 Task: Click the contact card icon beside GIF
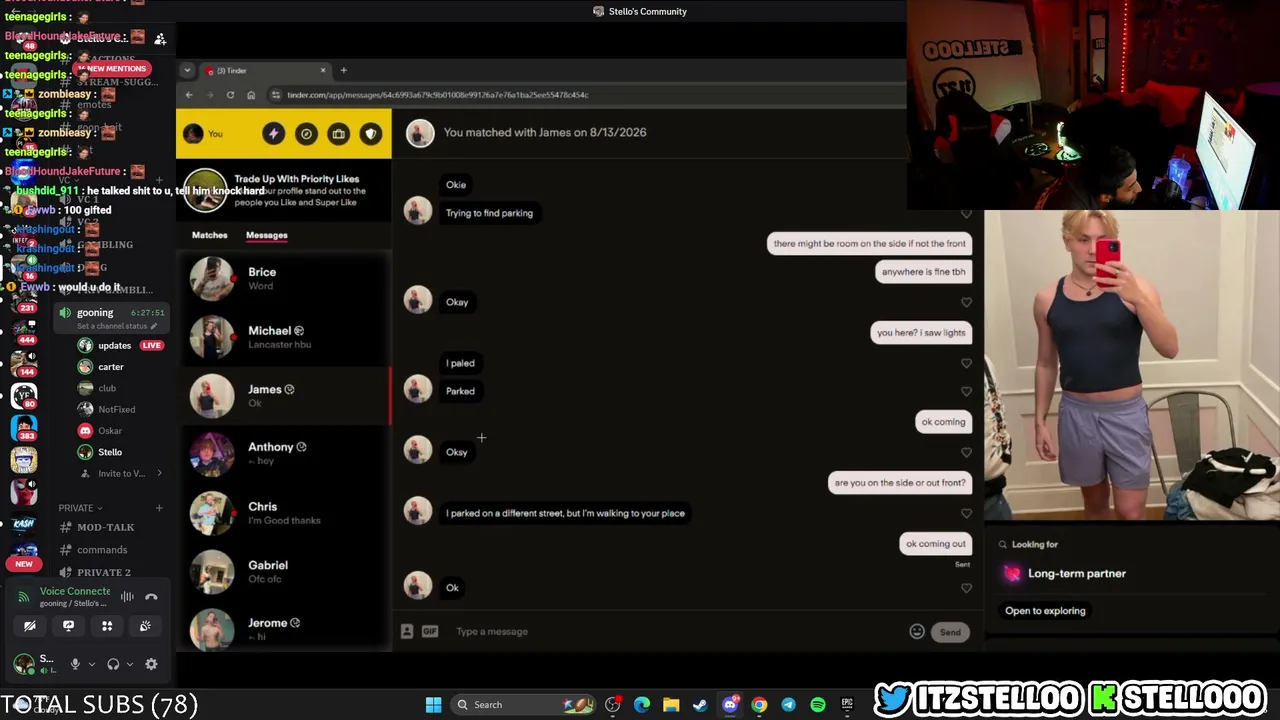point(407,631)
